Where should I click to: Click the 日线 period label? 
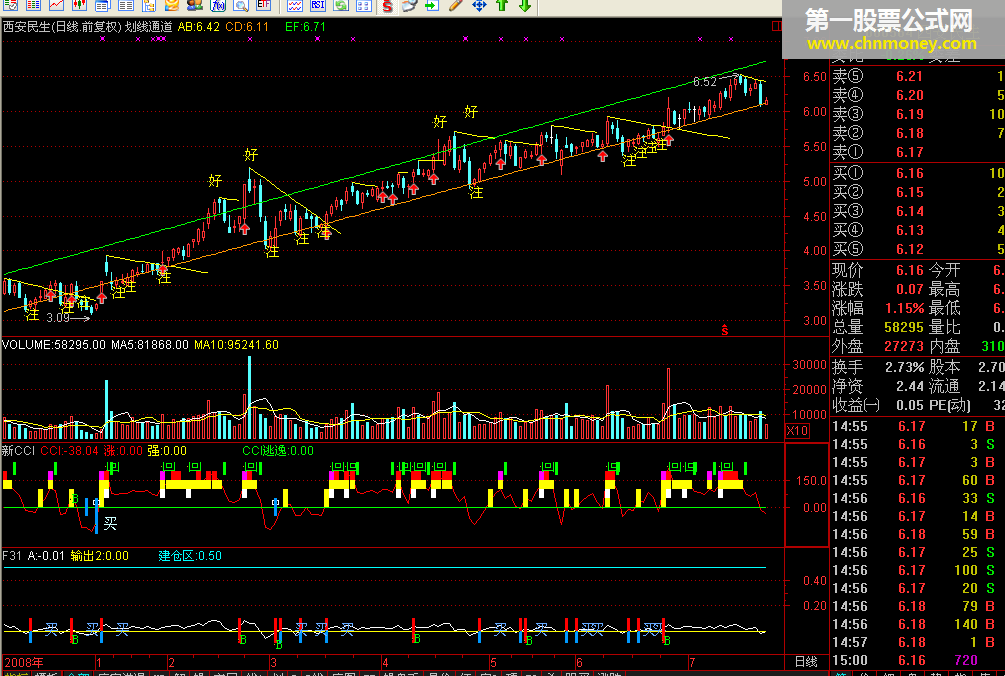click(x=806, y=661)
